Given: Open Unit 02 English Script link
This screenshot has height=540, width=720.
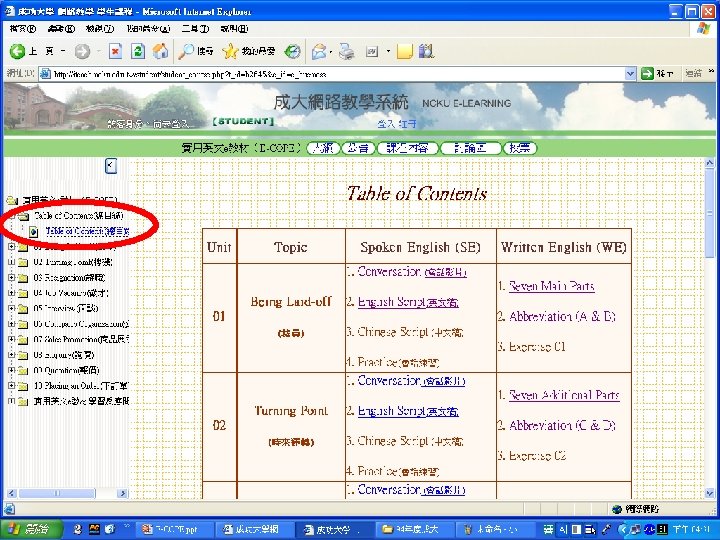Looking at the screenshot, I should (408, 411).
